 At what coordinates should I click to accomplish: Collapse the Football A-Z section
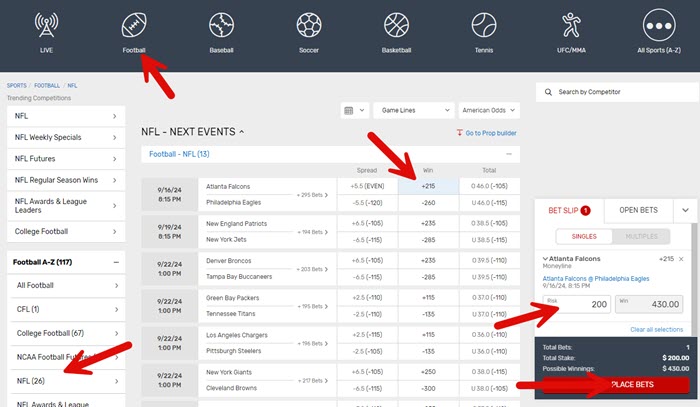click(115, 262)
